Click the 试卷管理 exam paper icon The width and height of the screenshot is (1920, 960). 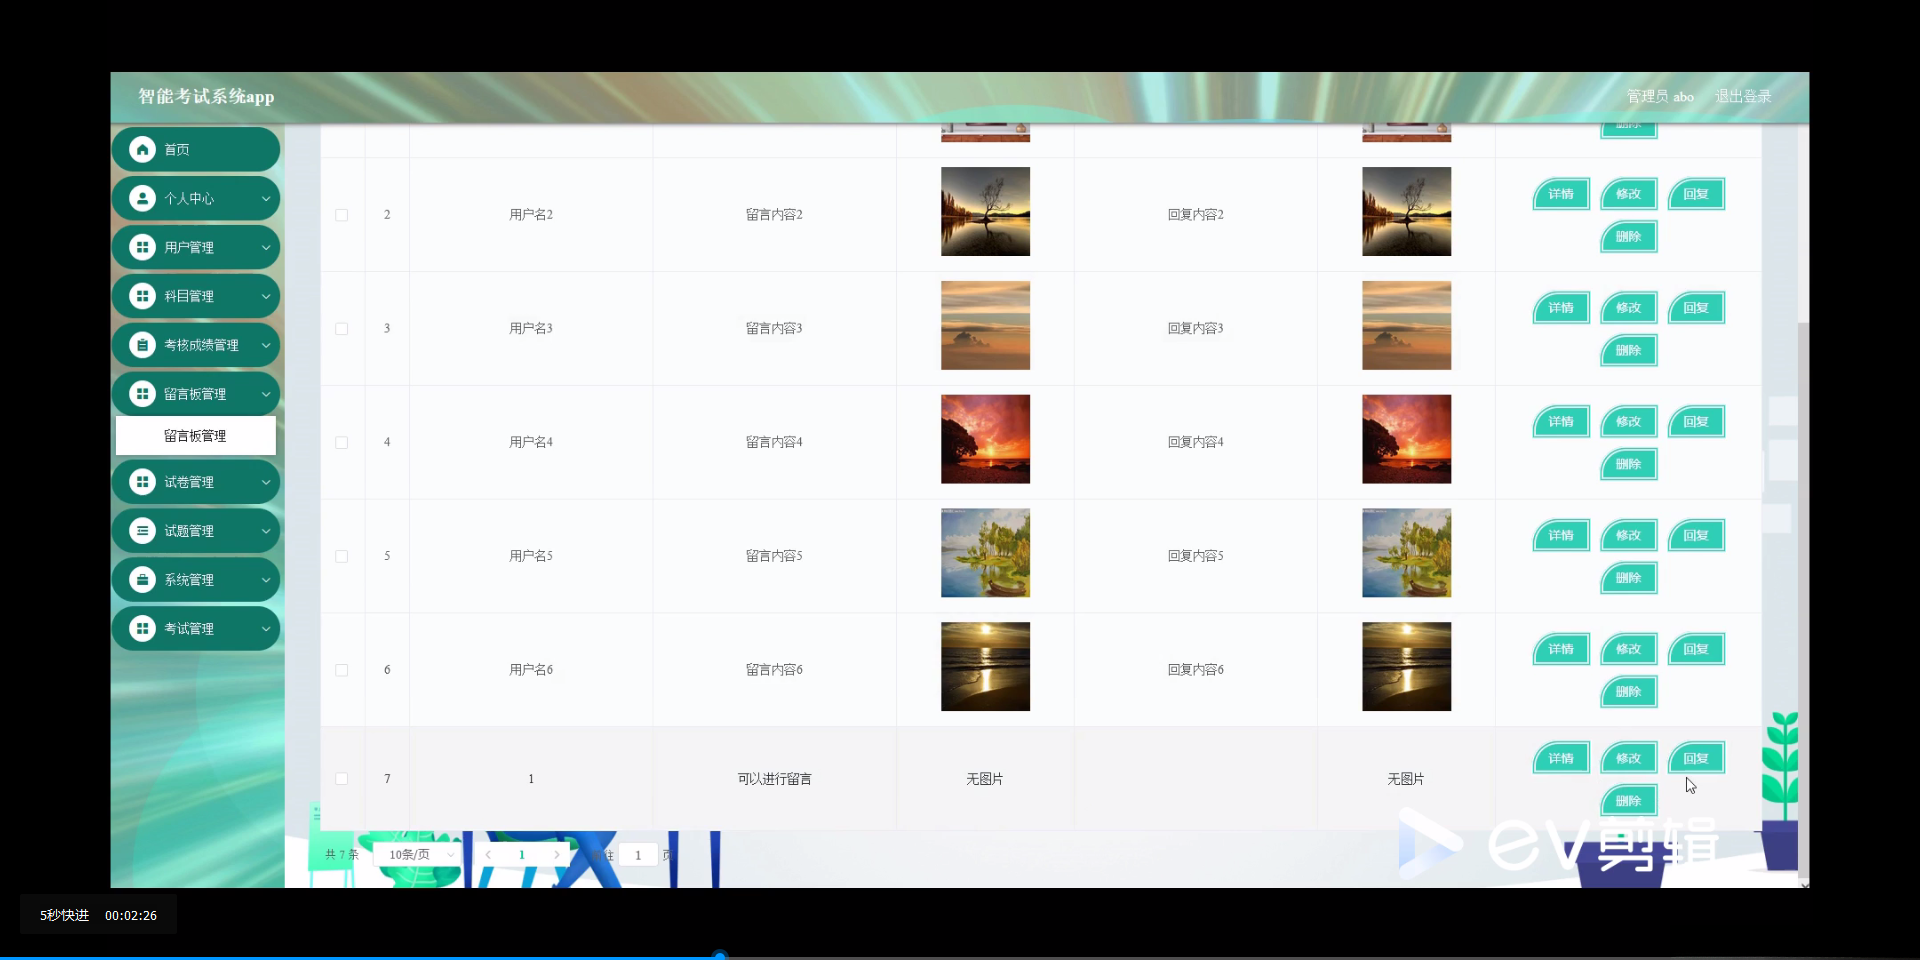[142, 481]
